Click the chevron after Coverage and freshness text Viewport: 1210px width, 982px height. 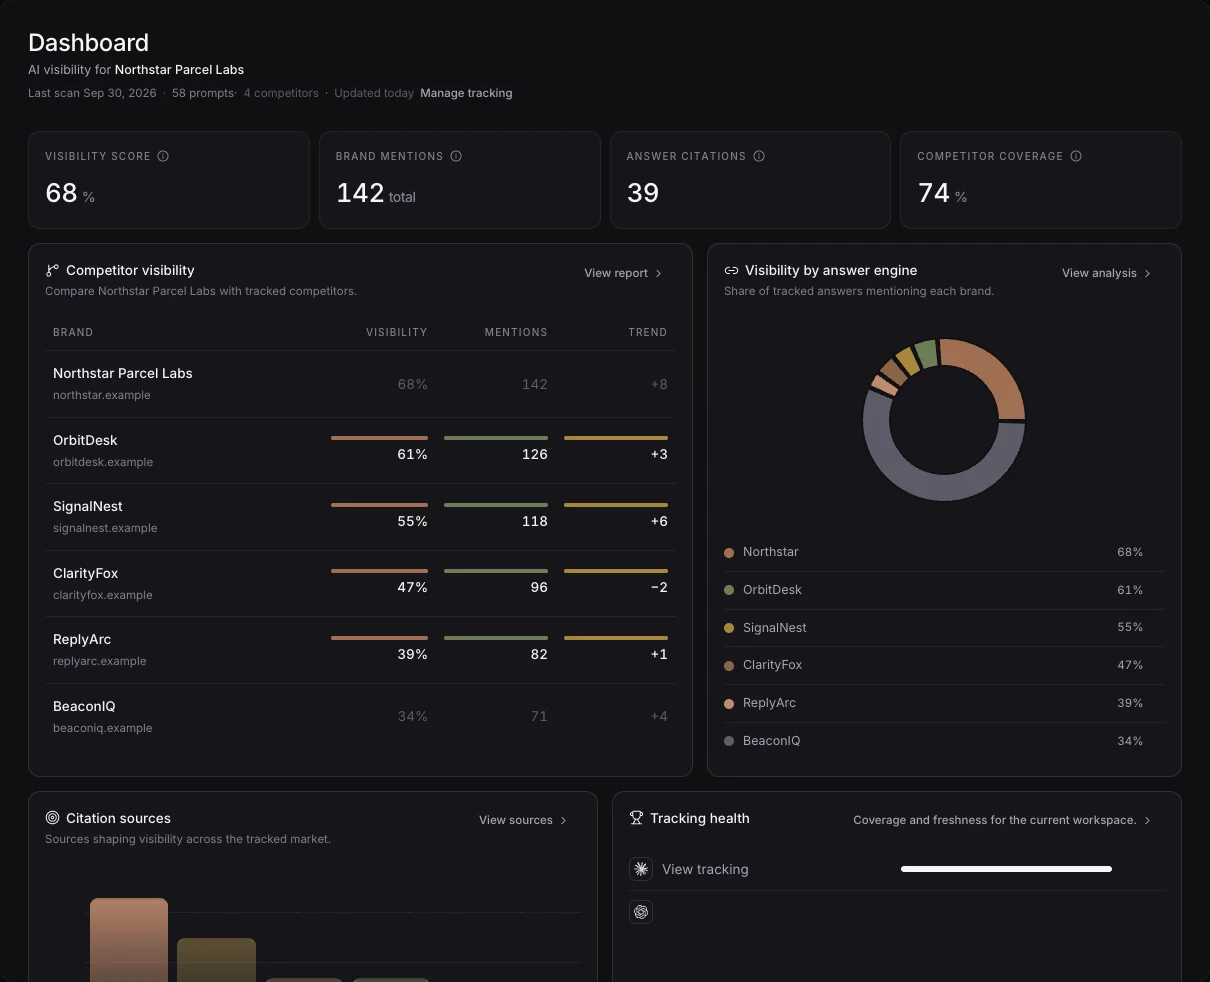point(1147,820)
